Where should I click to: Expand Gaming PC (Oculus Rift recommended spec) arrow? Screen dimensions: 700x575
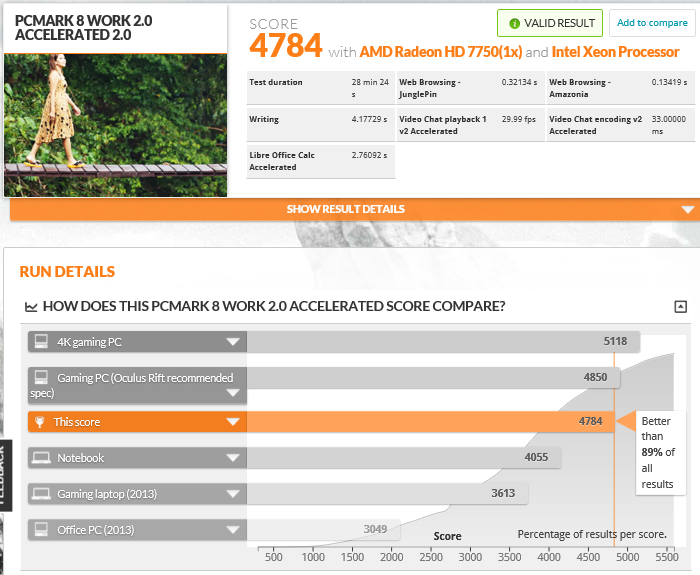[233, 393]
